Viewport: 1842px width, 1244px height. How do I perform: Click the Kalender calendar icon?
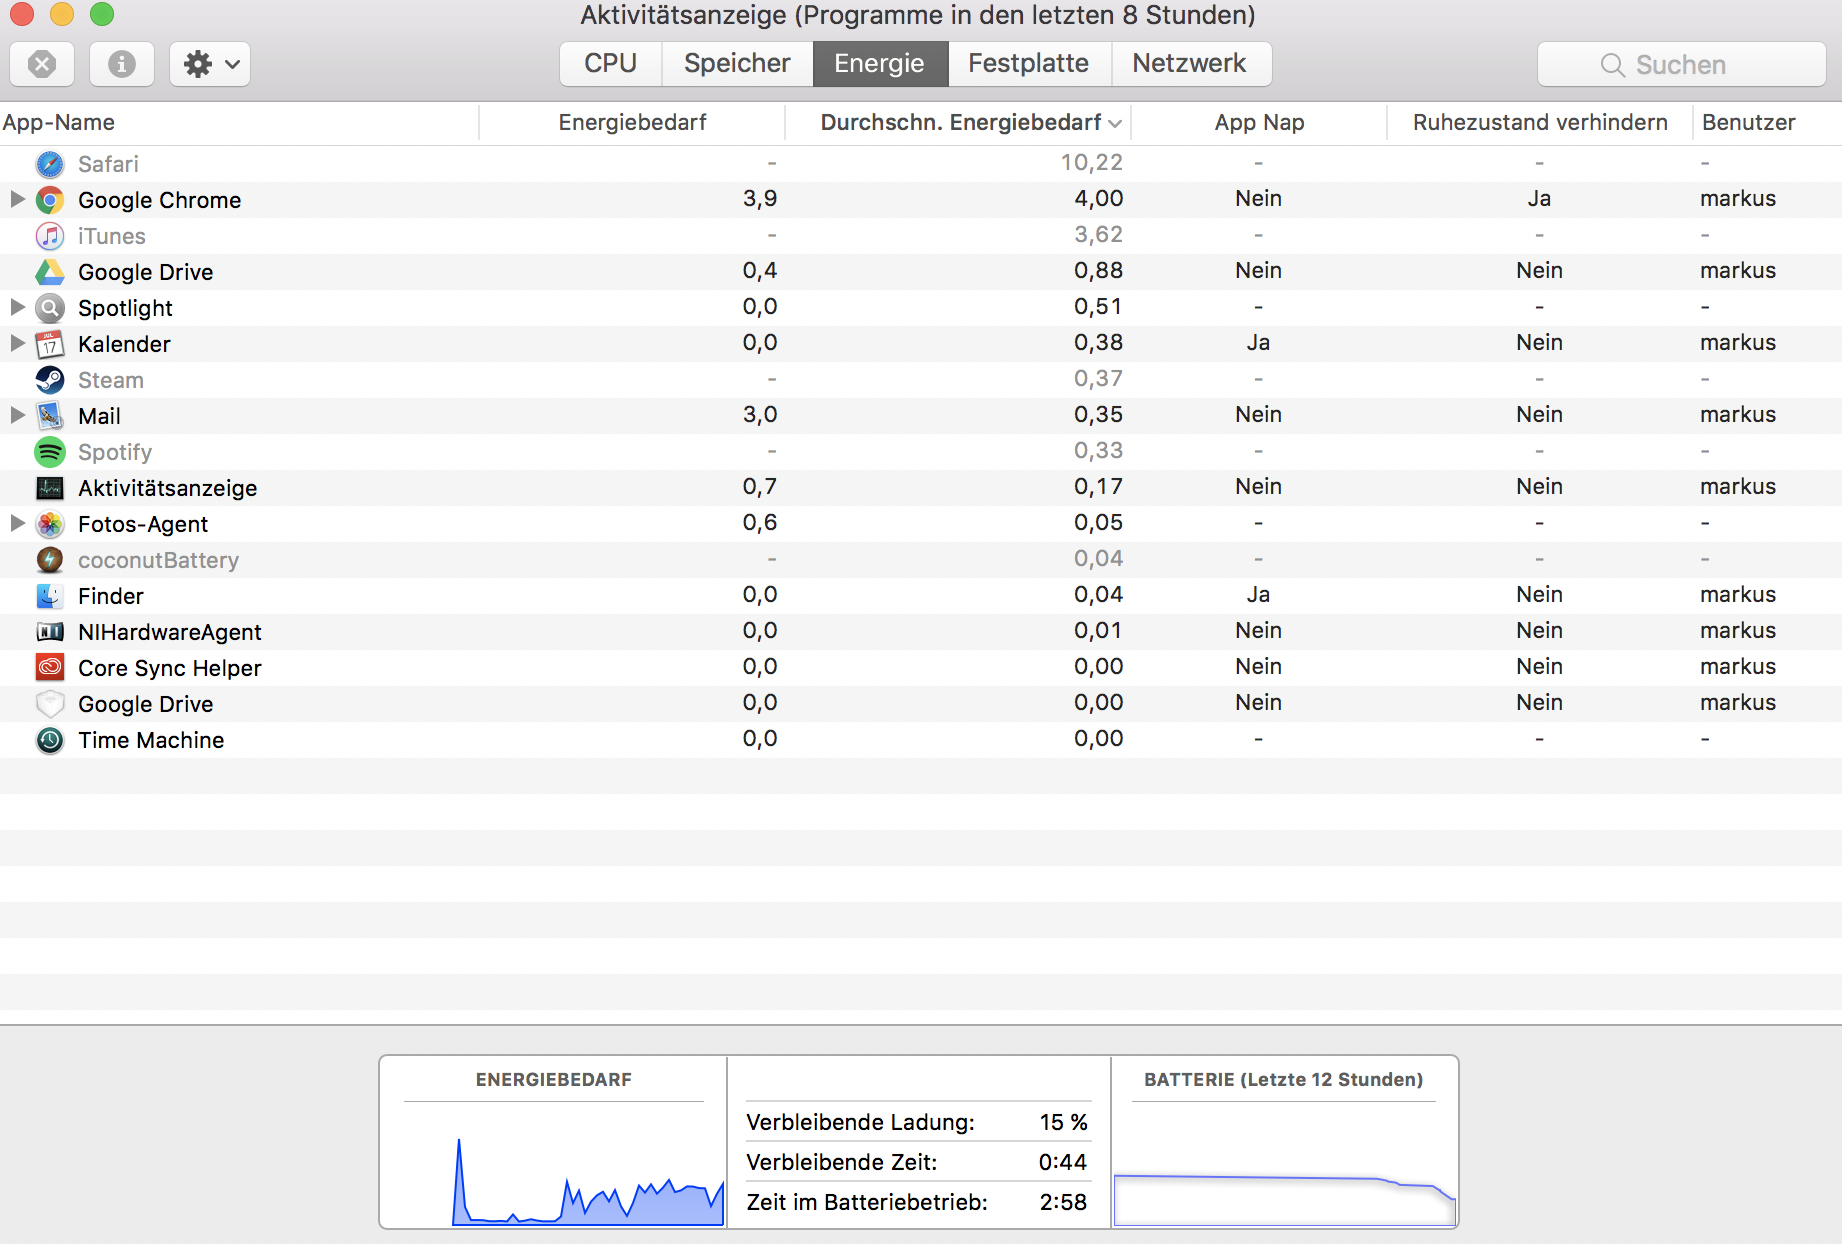pyautogui.click(x=50, y=344)
